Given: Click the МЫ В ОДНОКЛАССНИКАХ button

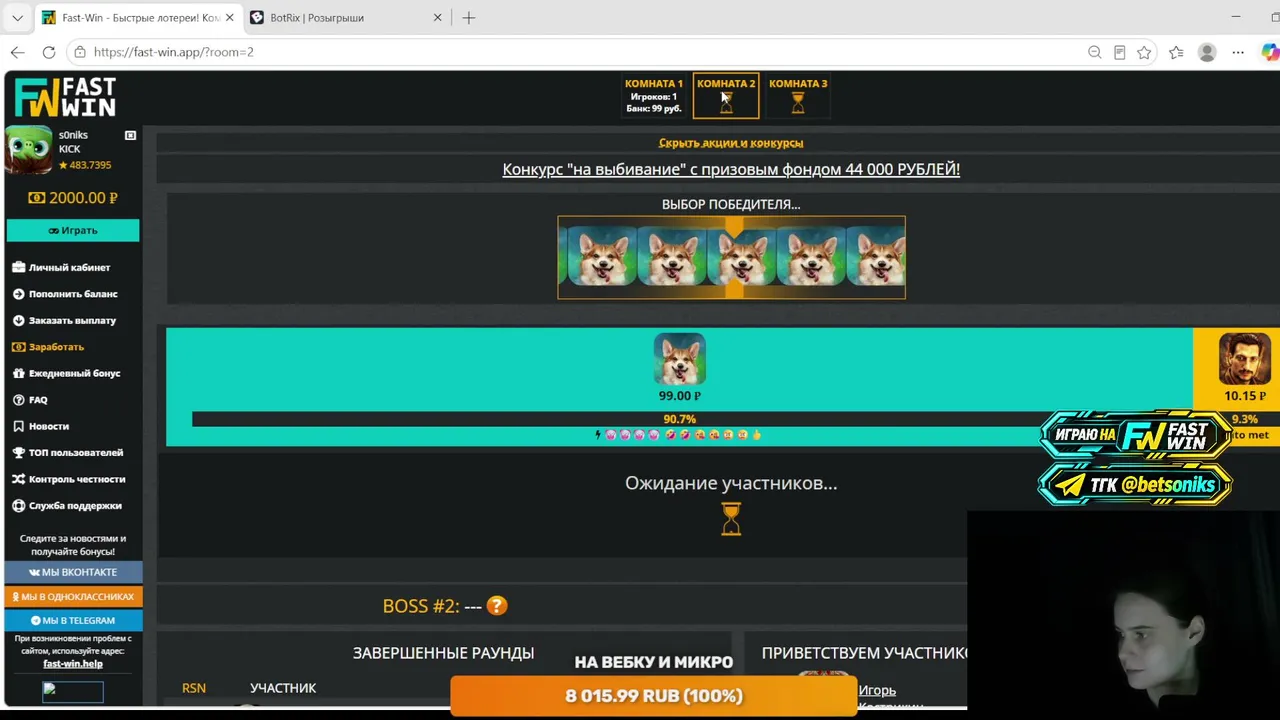Looking at the screenshot, I should coord(73,596).
